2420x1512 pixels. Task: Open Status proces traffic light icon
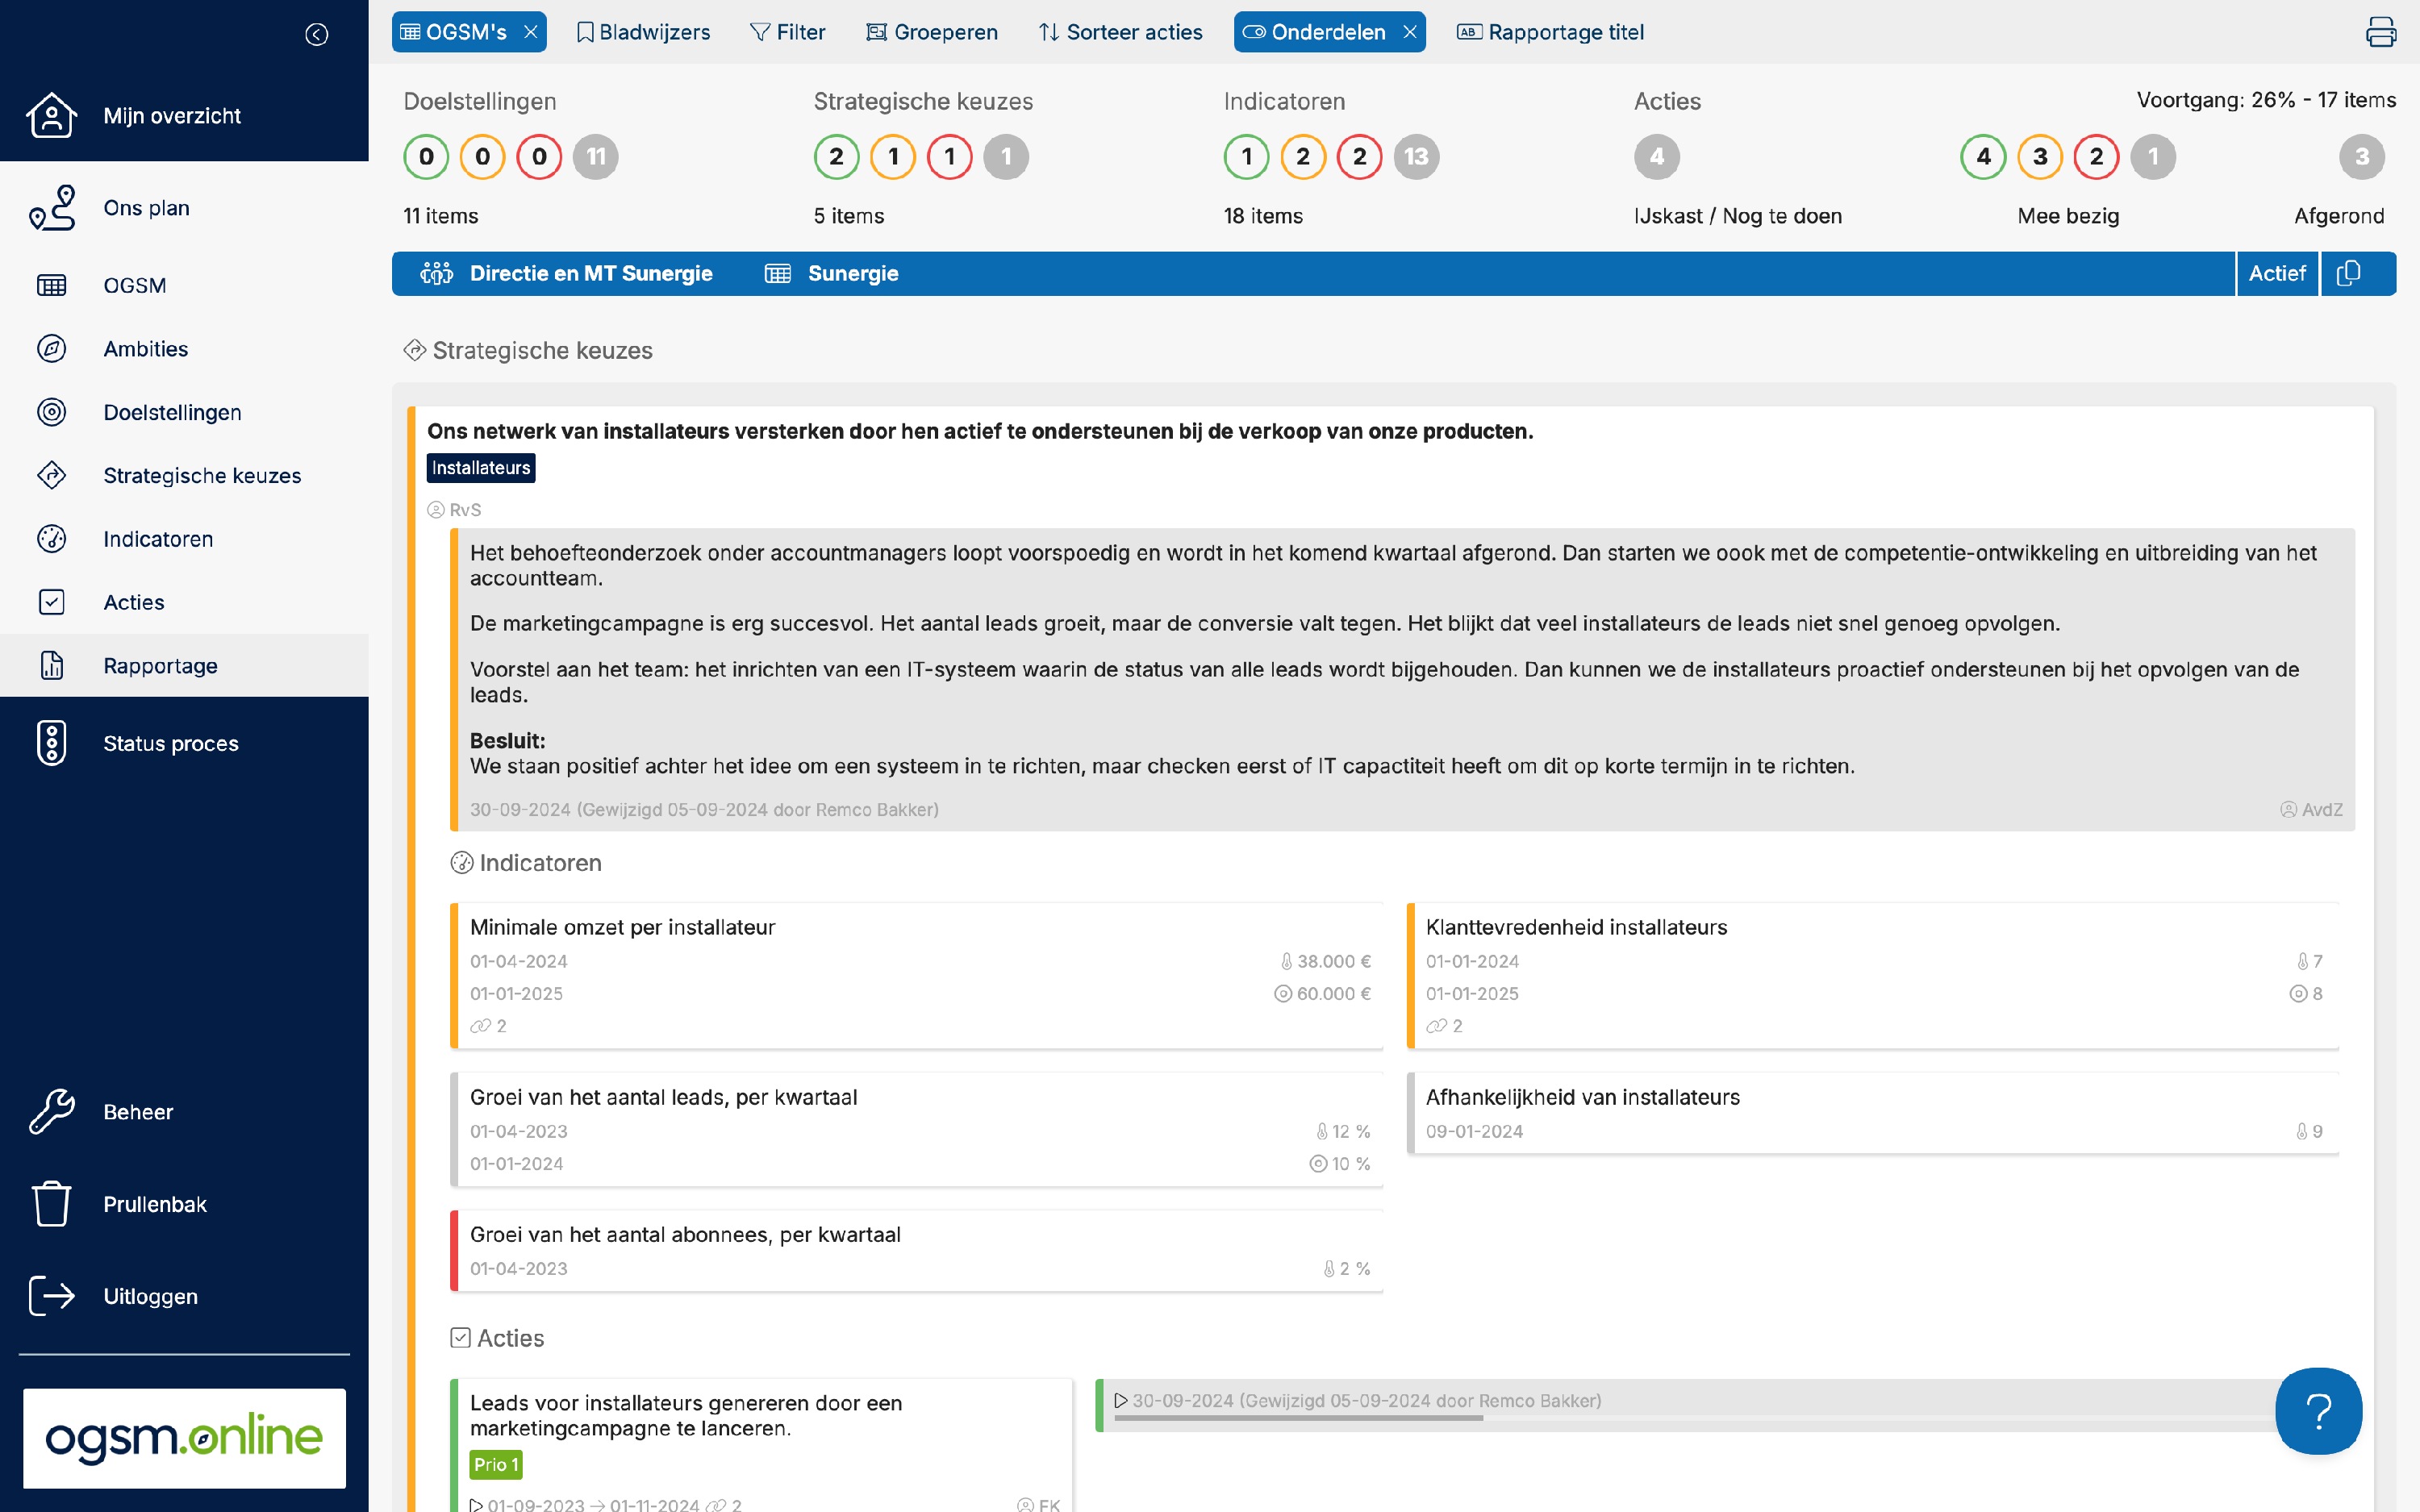pyautogui.click(x=51, y=743)
